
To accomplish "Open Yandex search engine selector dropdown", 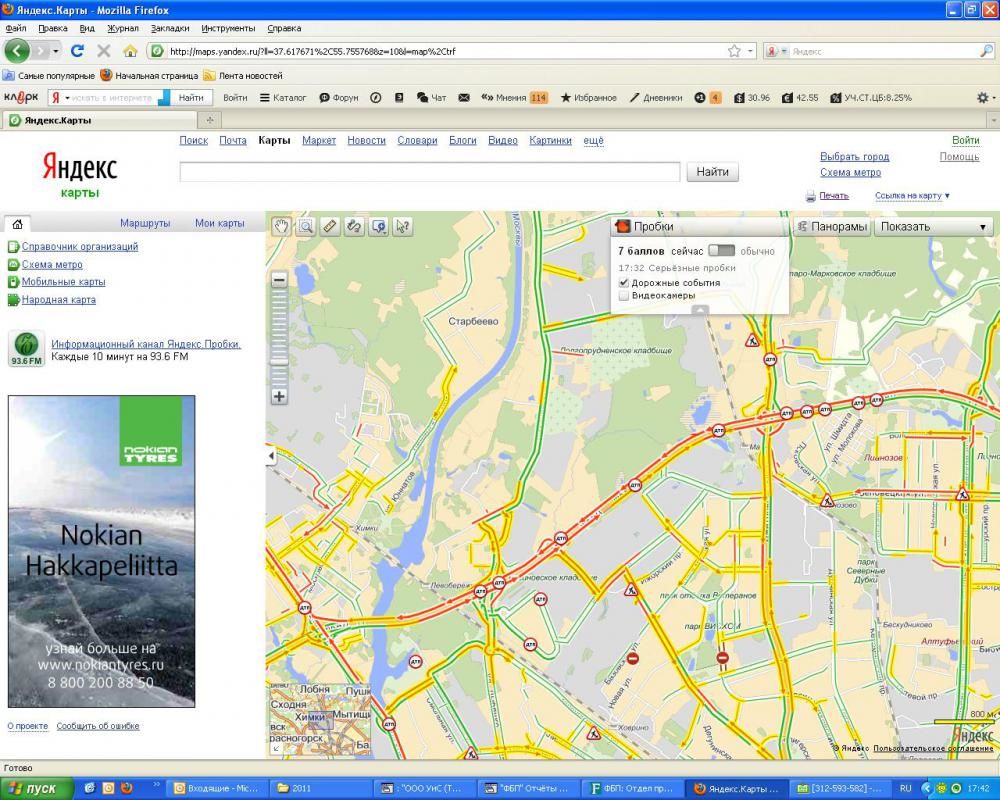I will coord(776,51).
